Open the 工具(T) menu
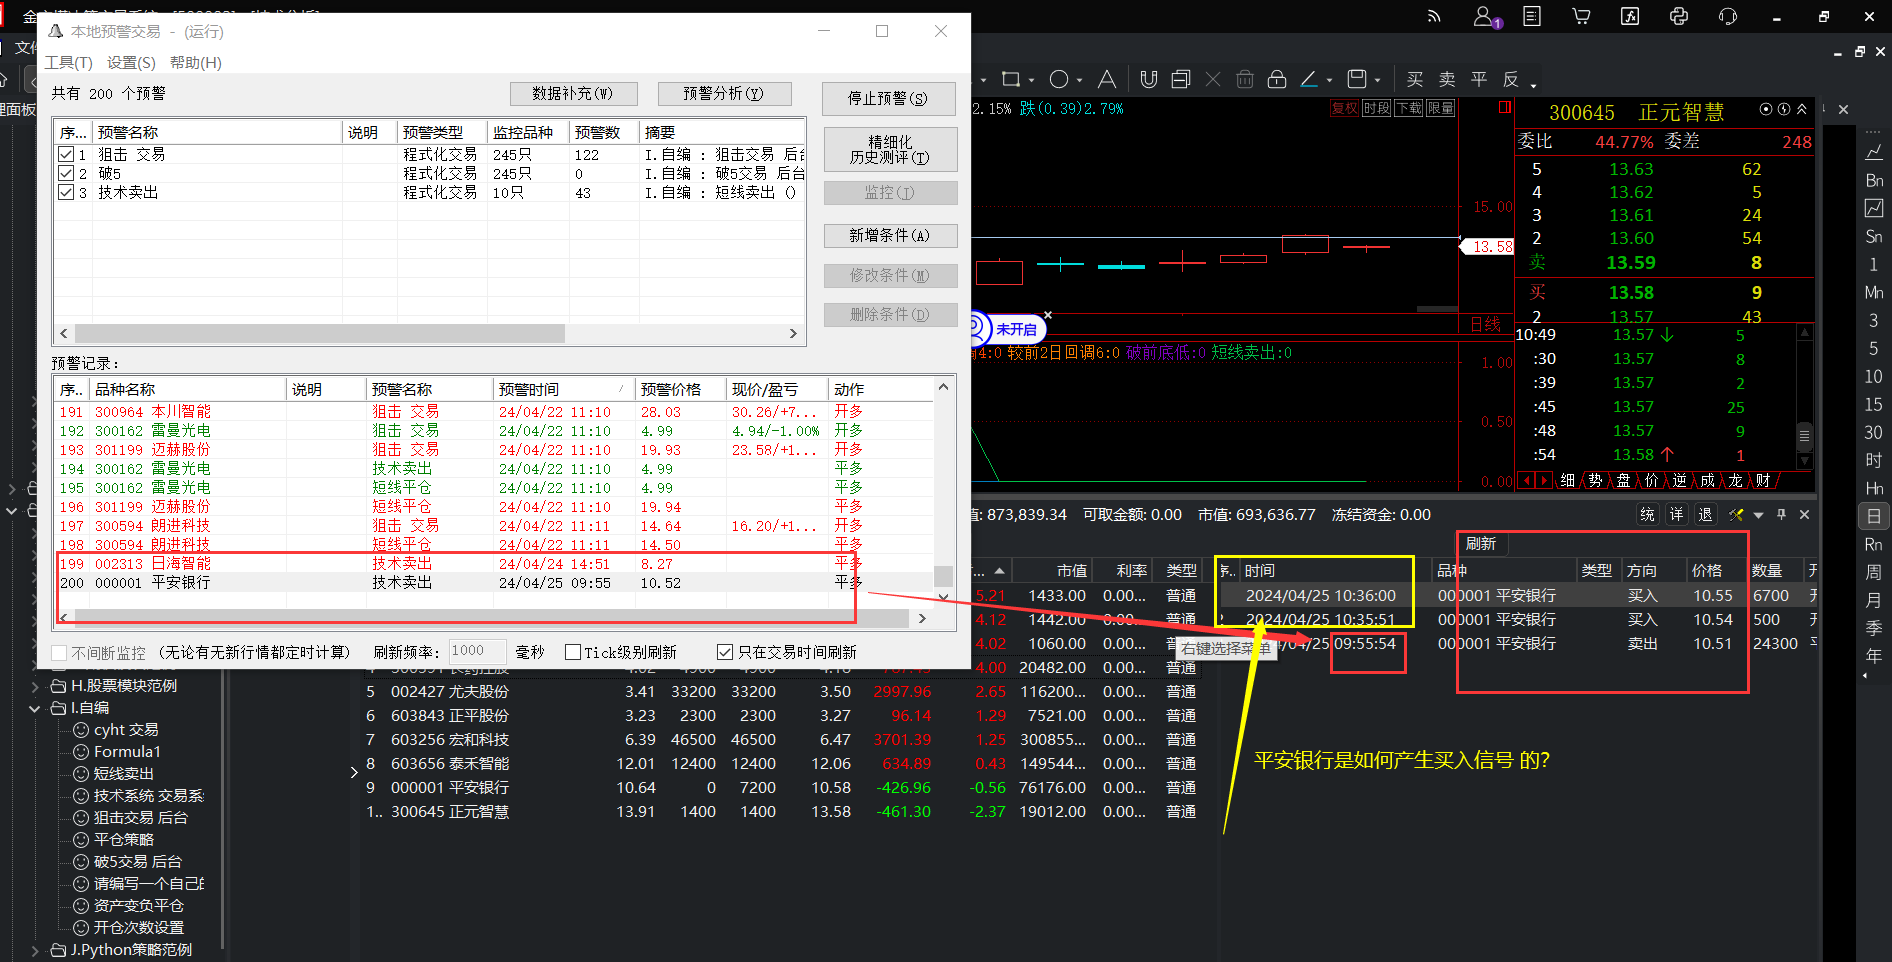 (68, 62)
